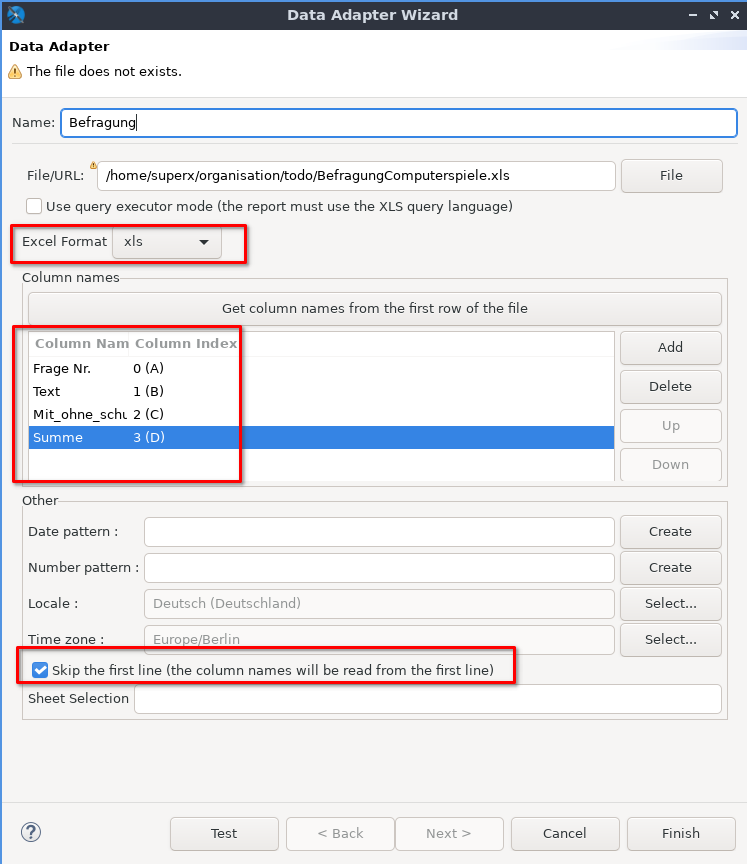
Task: Uncheck the Skip the first line option
Action: click(40, 670)
